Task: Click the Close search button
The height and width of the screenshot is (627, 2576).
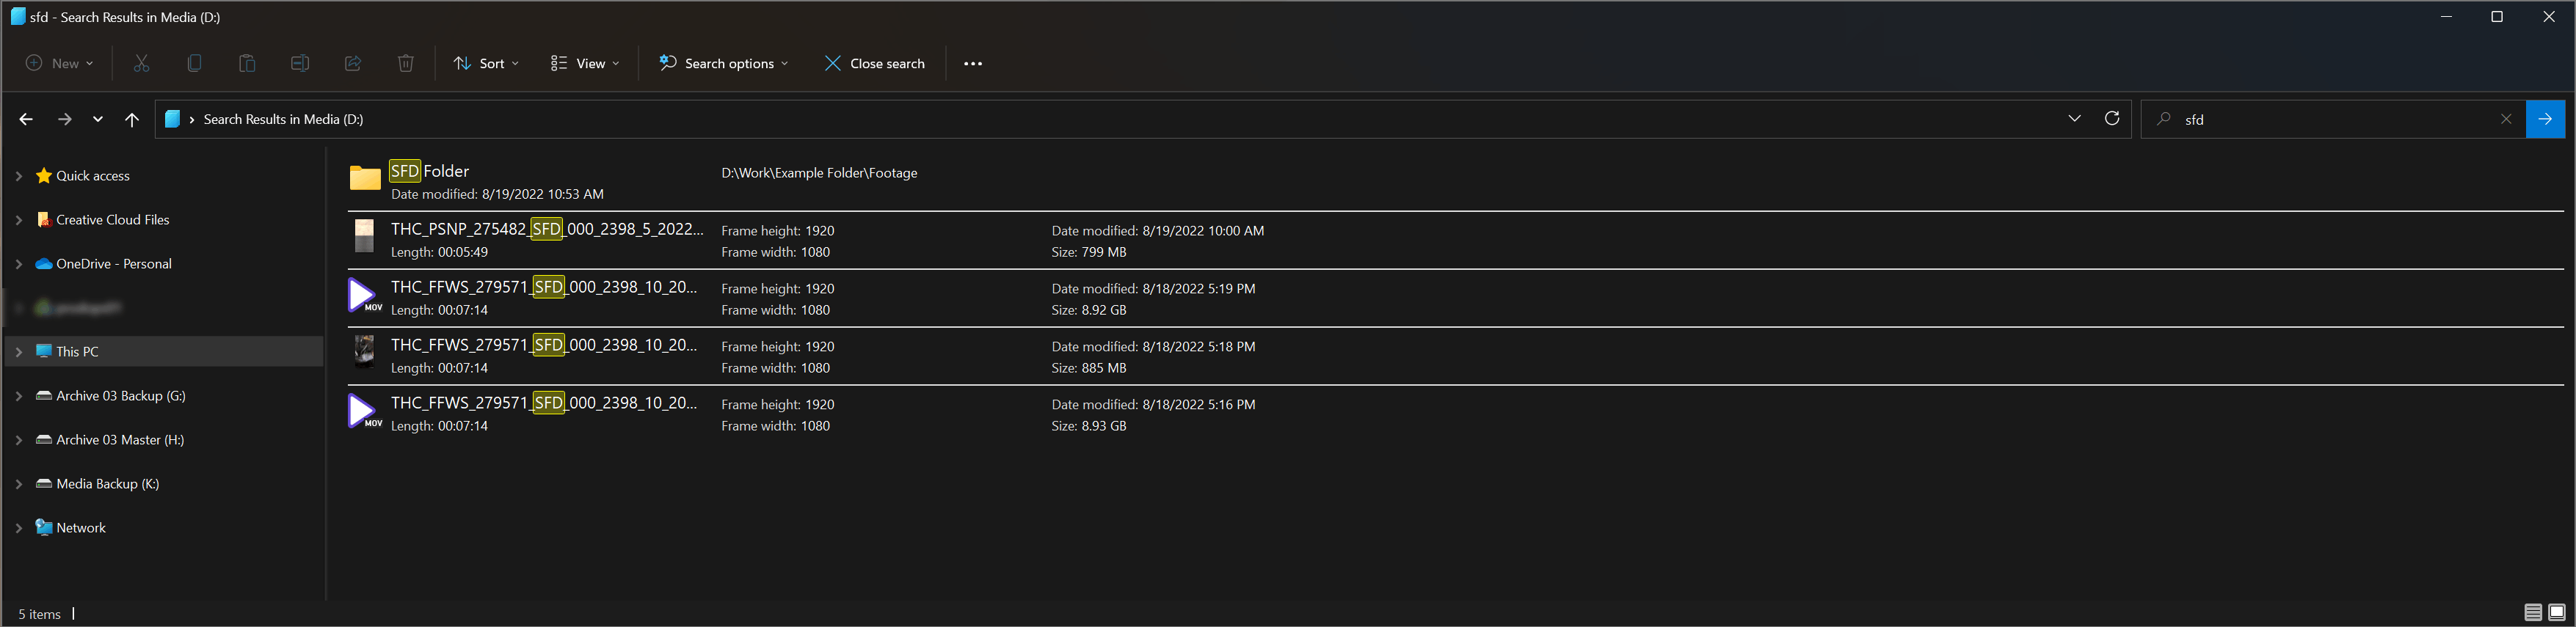Action: click(x=875, y=63)
